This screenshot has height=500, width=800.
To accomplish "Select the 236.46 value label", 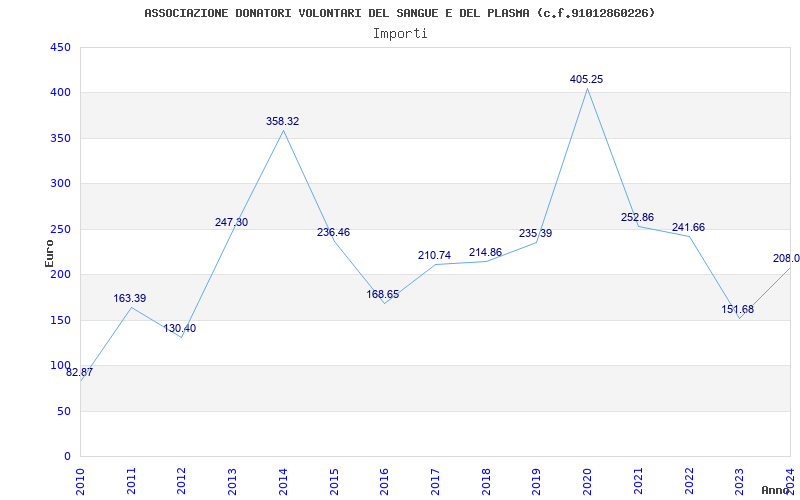I will [333, 233].
